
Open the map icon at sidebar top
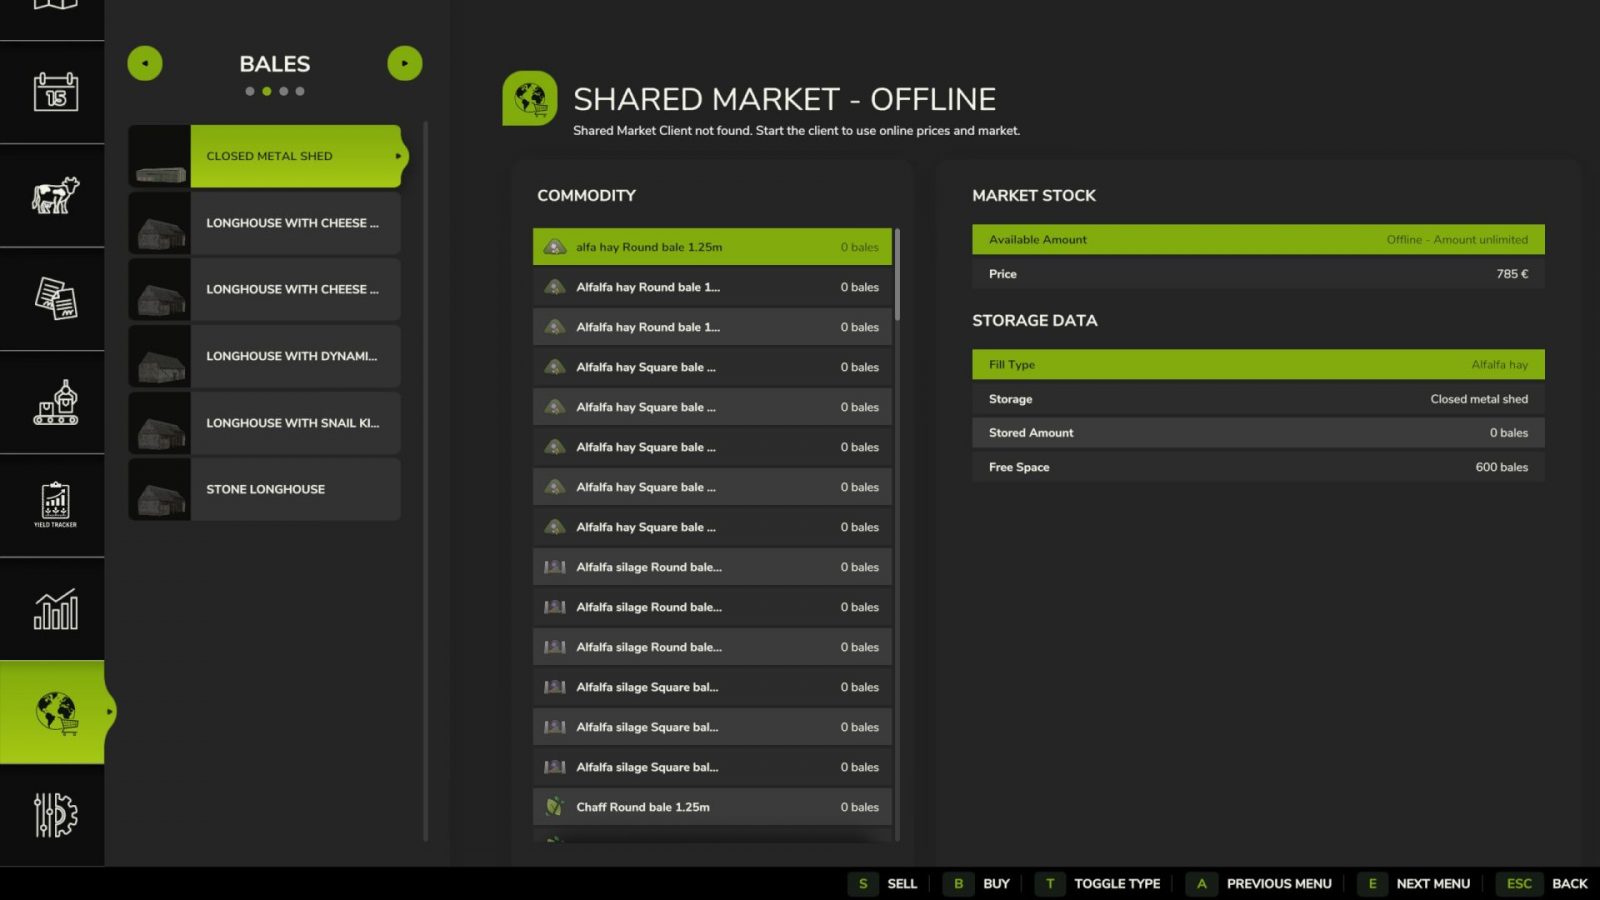click(x=55, y=5)
